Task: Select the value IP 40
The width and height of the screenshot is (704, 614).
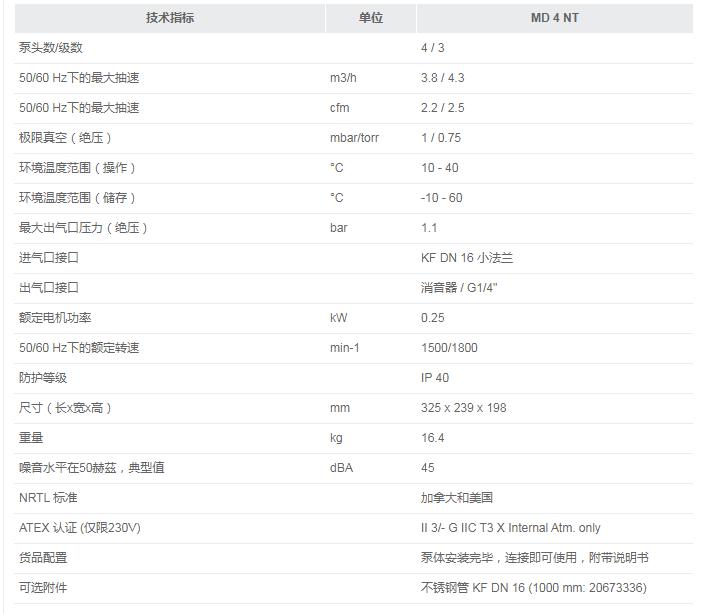Action: click(435, 378)
